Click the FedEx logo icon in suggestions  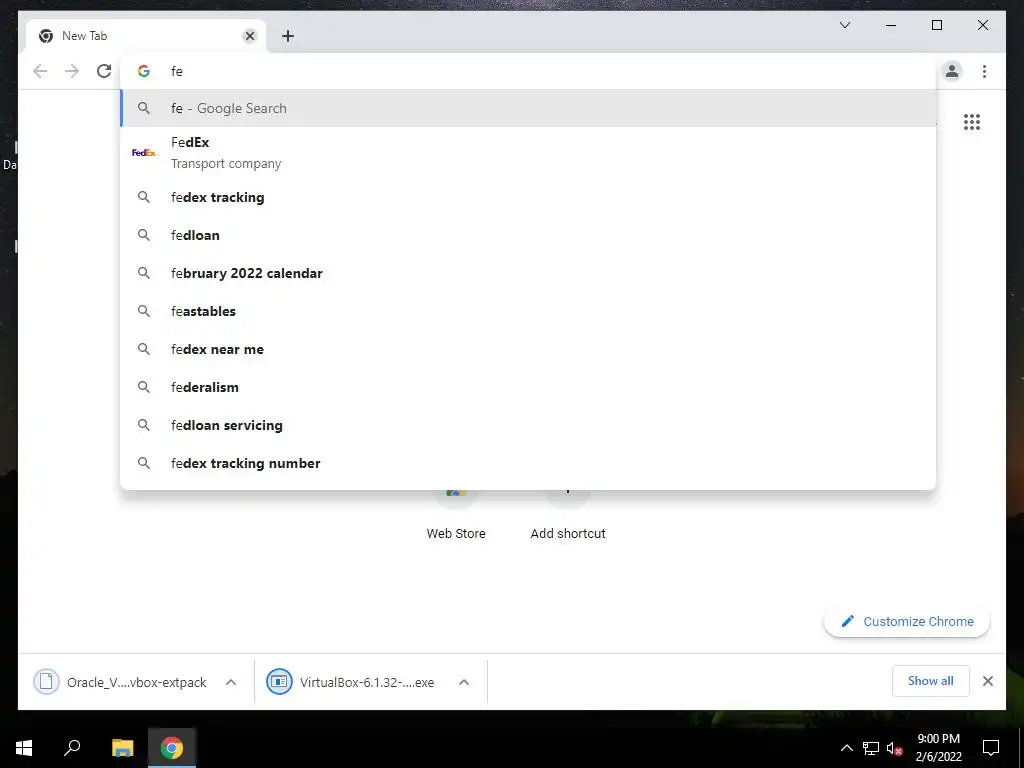[144, 153]
